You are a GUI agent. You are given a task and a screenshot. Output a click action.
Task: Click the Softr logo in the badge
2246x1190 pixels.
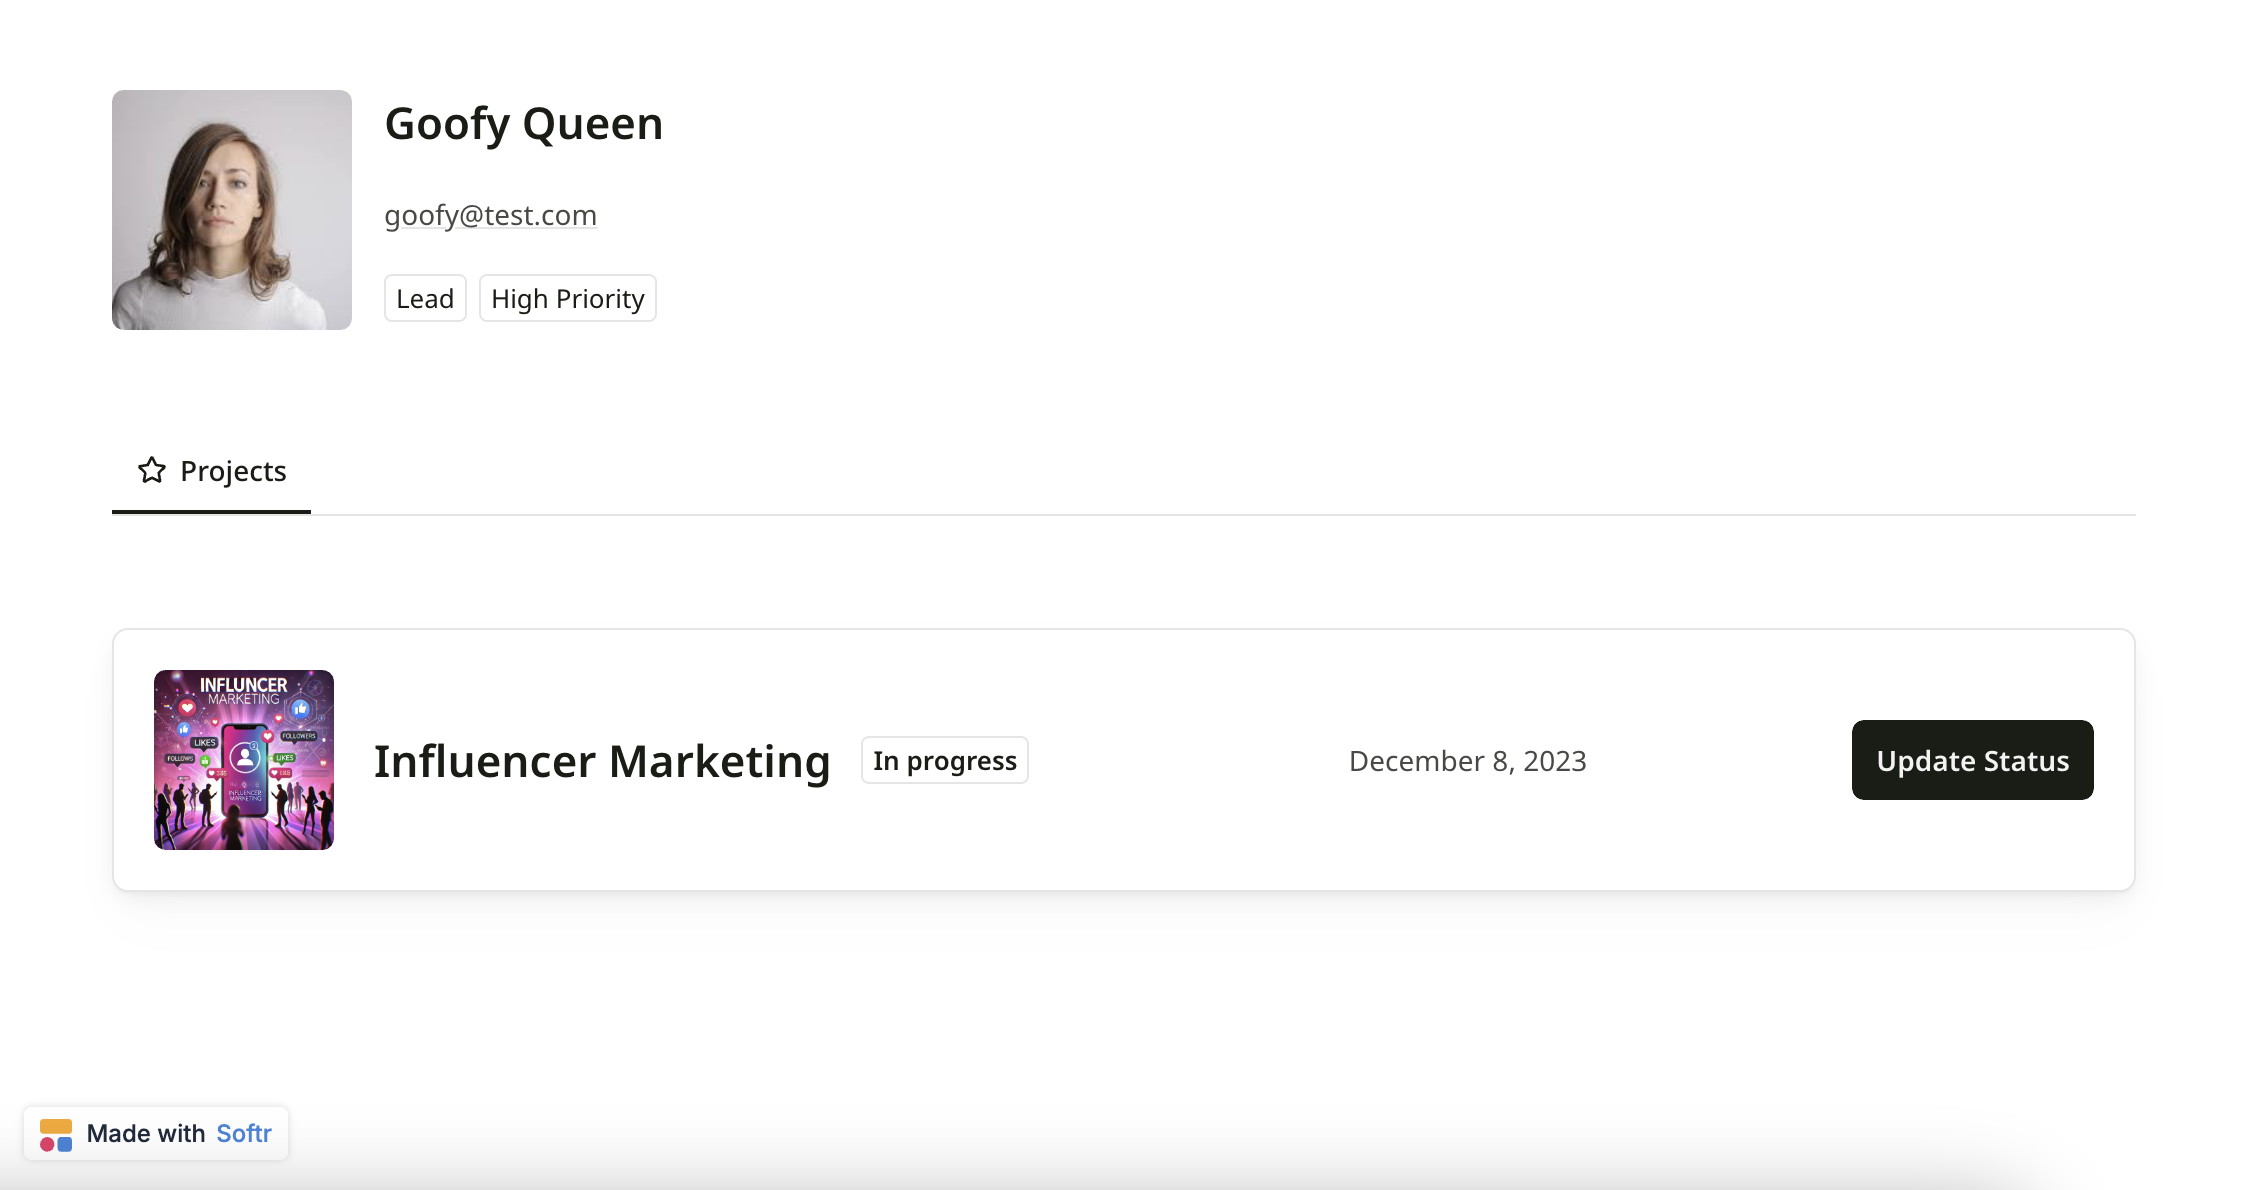pos(56,1133)
